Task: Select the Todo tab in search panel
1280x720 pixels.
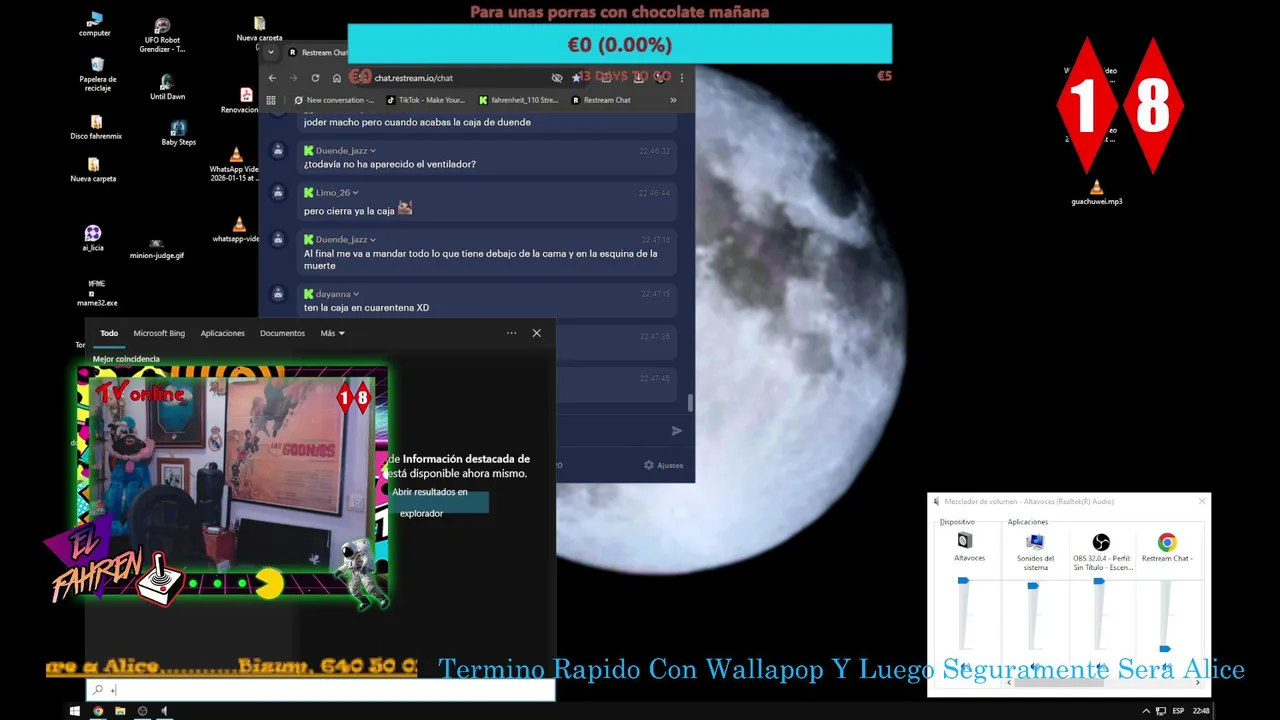Action: pos(109,333)
